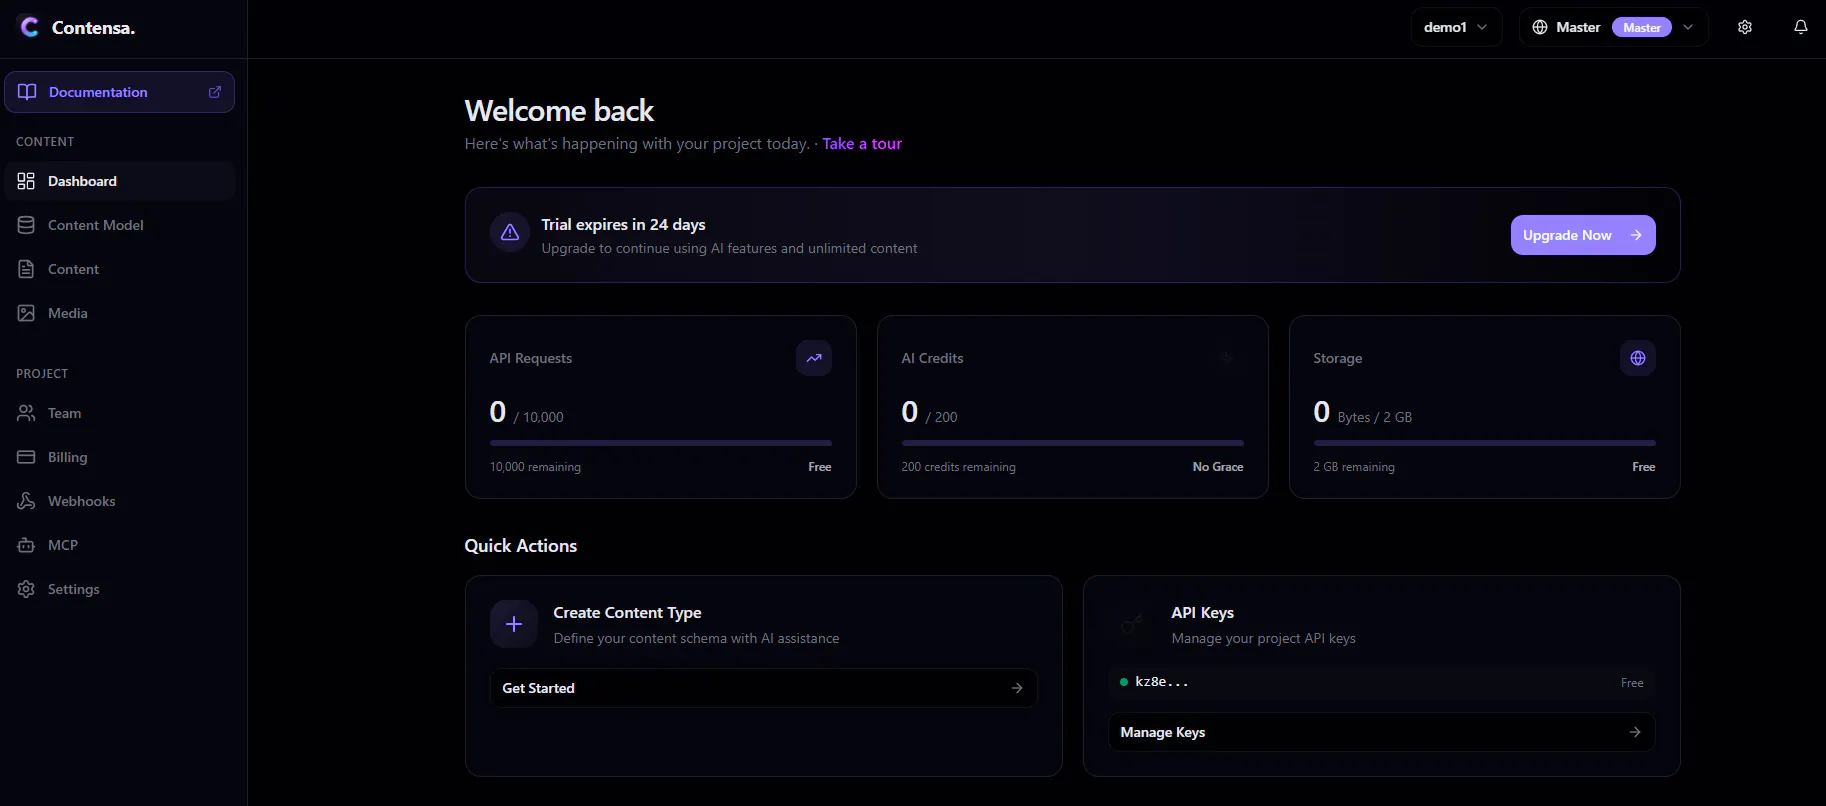Expand the Master environment dropdown chevron

[x=1688, y=27]
